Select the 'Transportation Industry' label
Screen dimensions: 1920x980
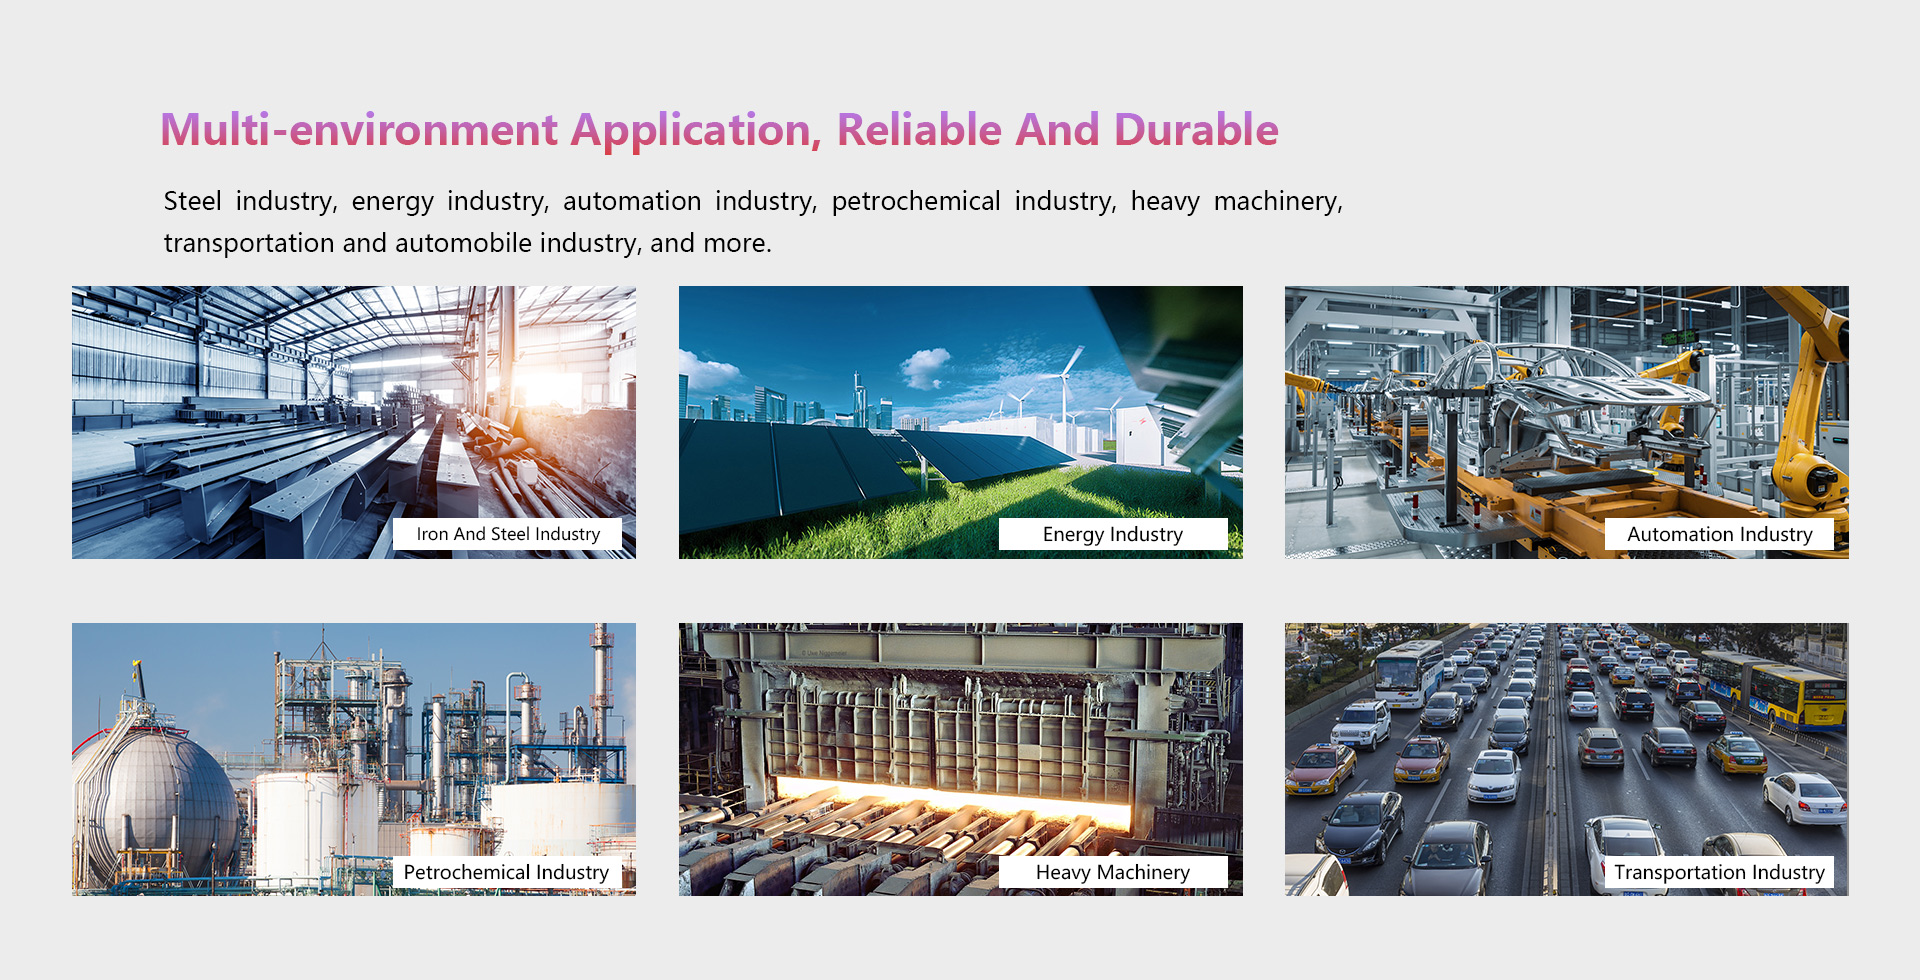(x=1719, y=872)
